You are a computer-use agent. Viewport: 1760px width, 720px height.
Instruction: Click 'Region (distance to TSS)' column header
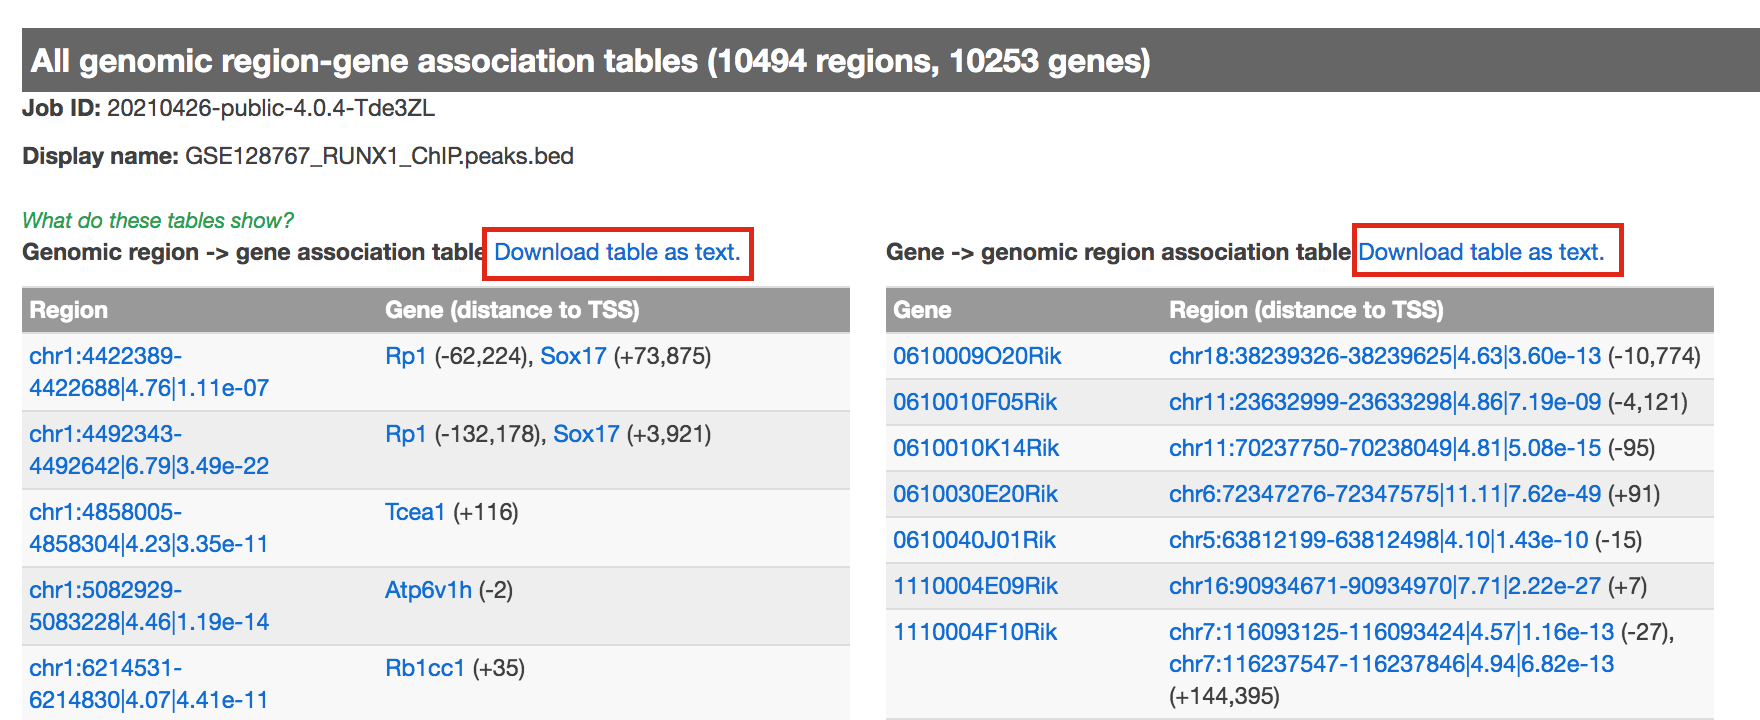click(1306, 310)
